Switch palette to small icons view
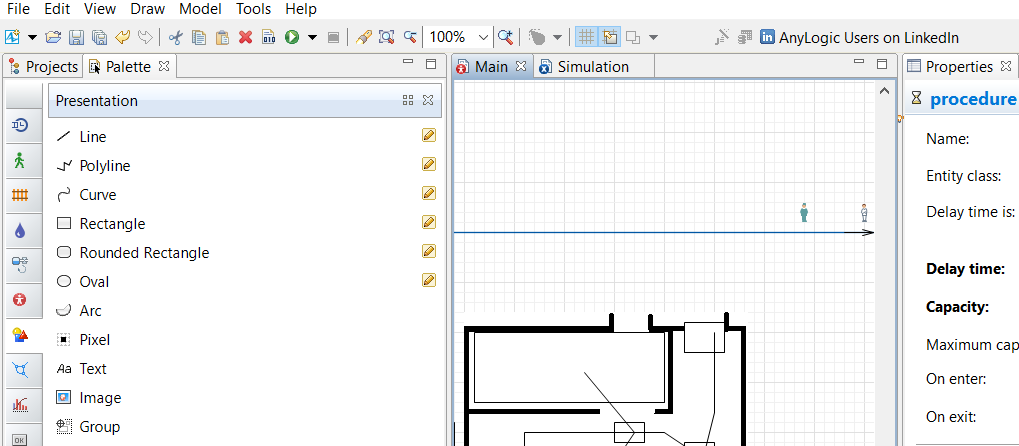The image size is (1019, 446). pyautogui.click(x=408, y=100)
